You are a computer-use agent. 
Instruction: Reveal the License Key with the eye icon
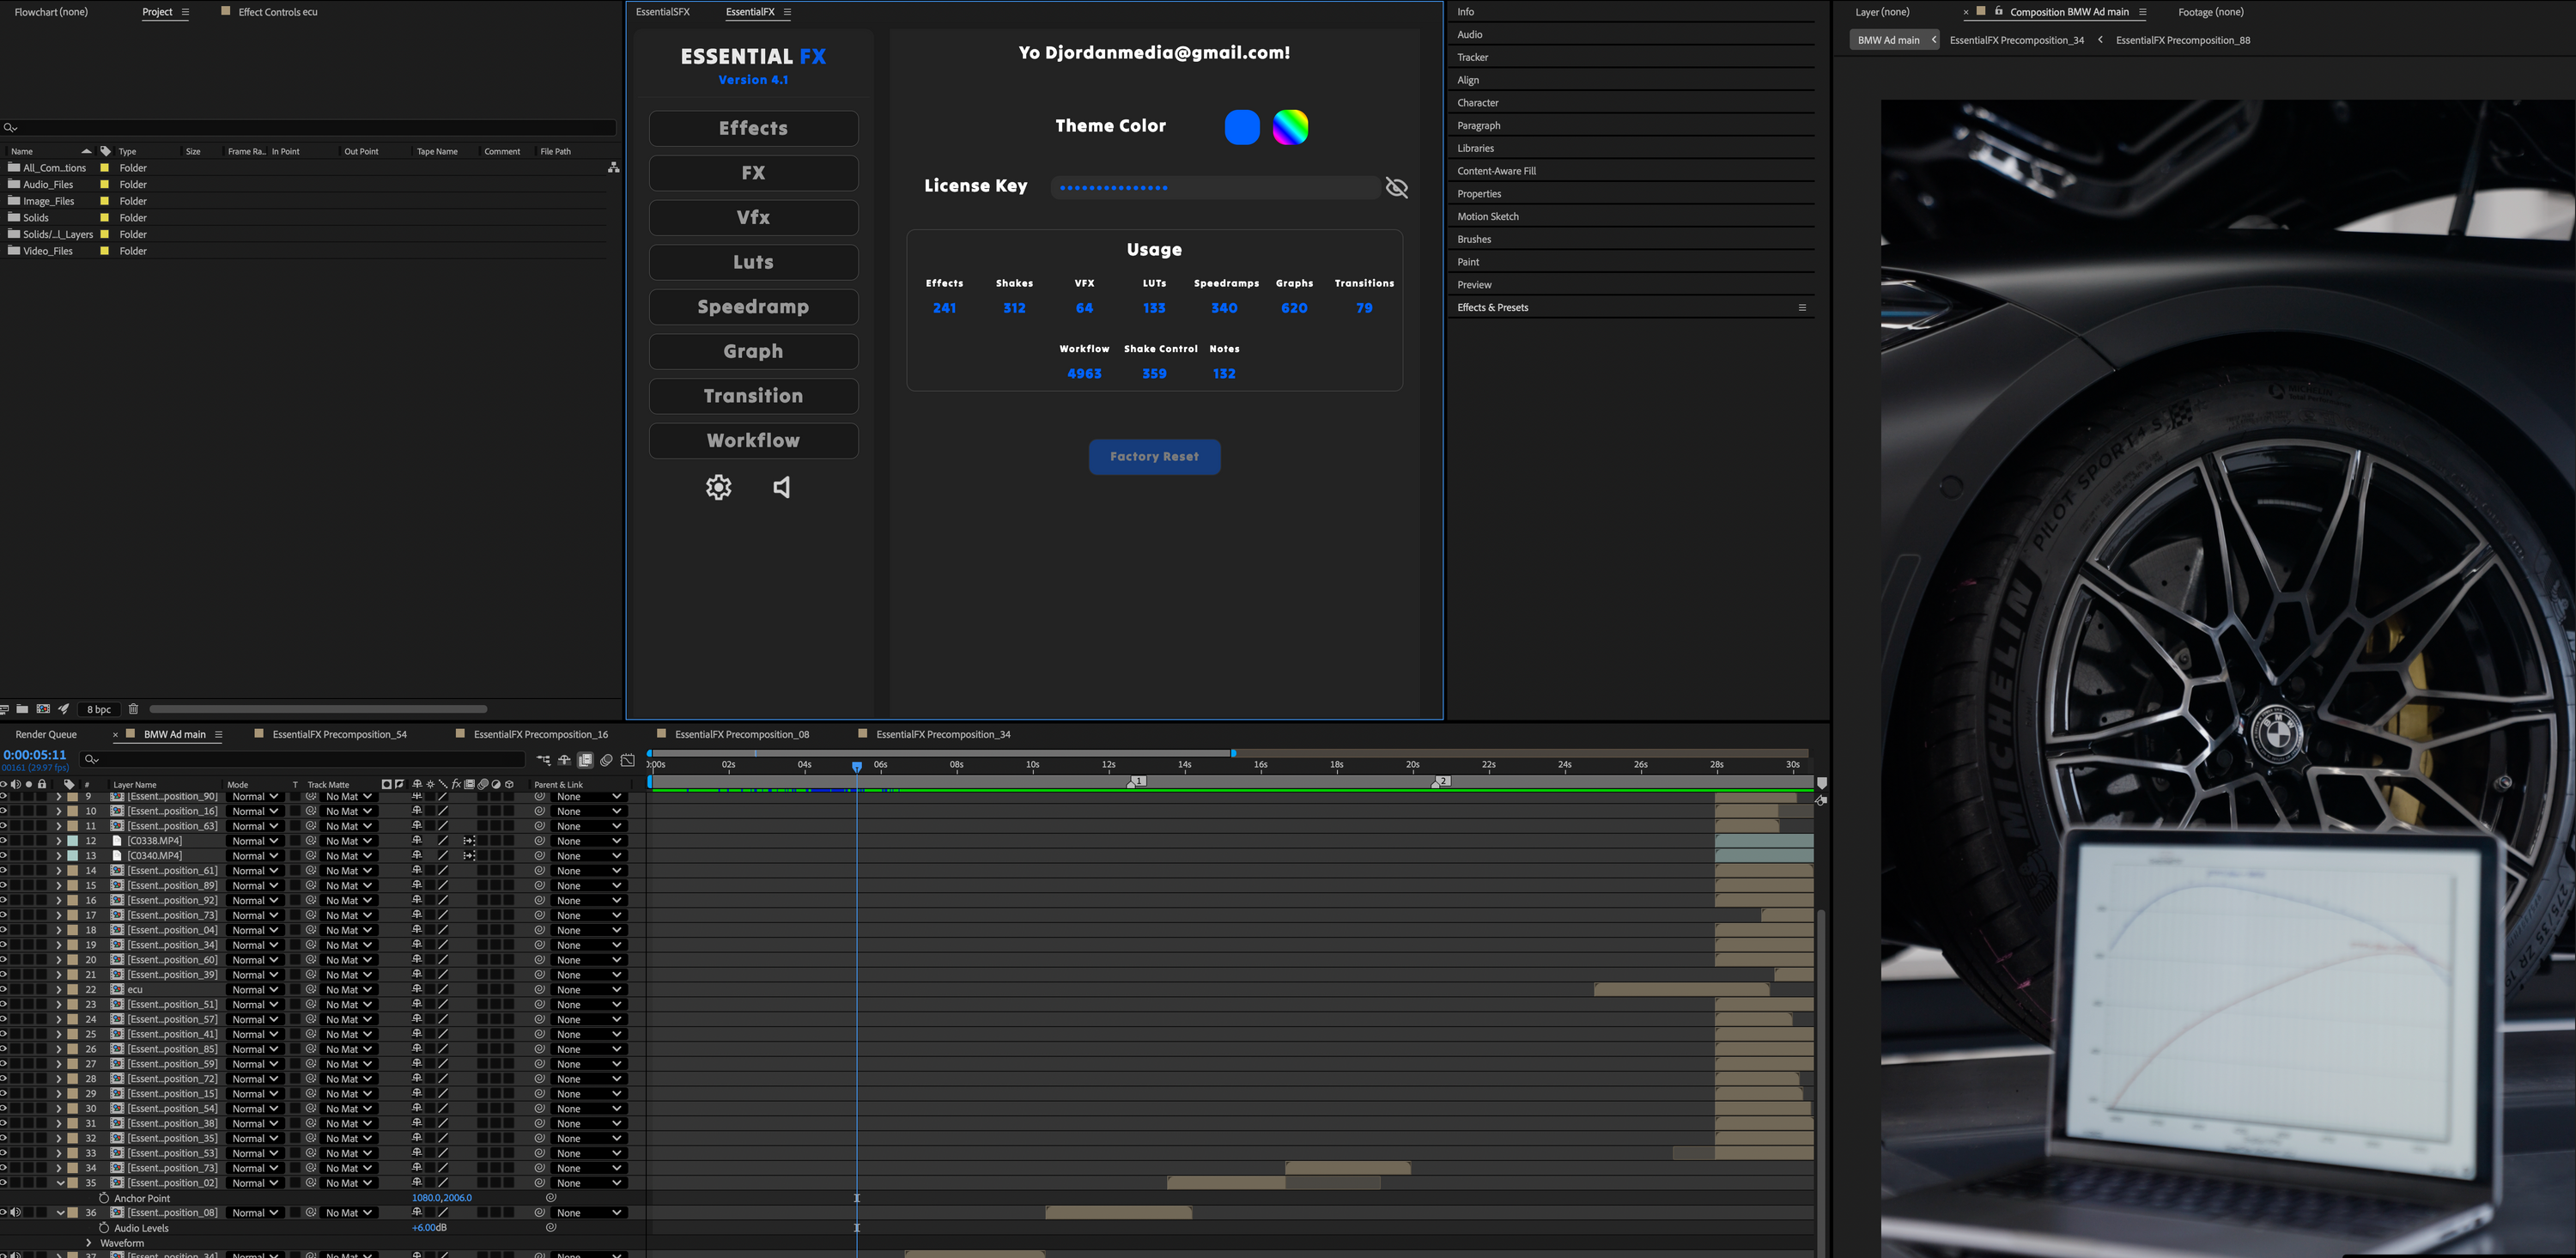pyautogui.click(x=1397, y=187)
